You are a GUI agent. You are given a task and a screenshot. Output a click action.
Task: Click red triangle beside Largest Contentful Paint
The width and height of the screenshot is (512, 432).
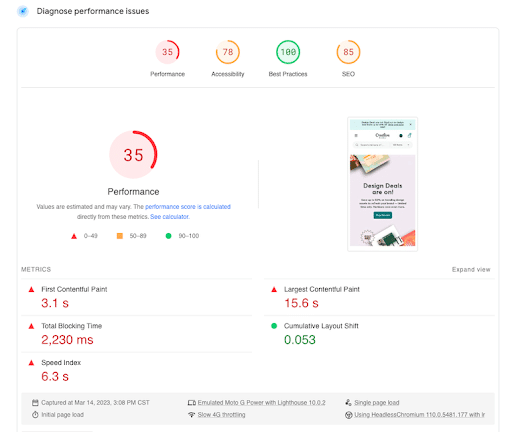tap(274, 289)
